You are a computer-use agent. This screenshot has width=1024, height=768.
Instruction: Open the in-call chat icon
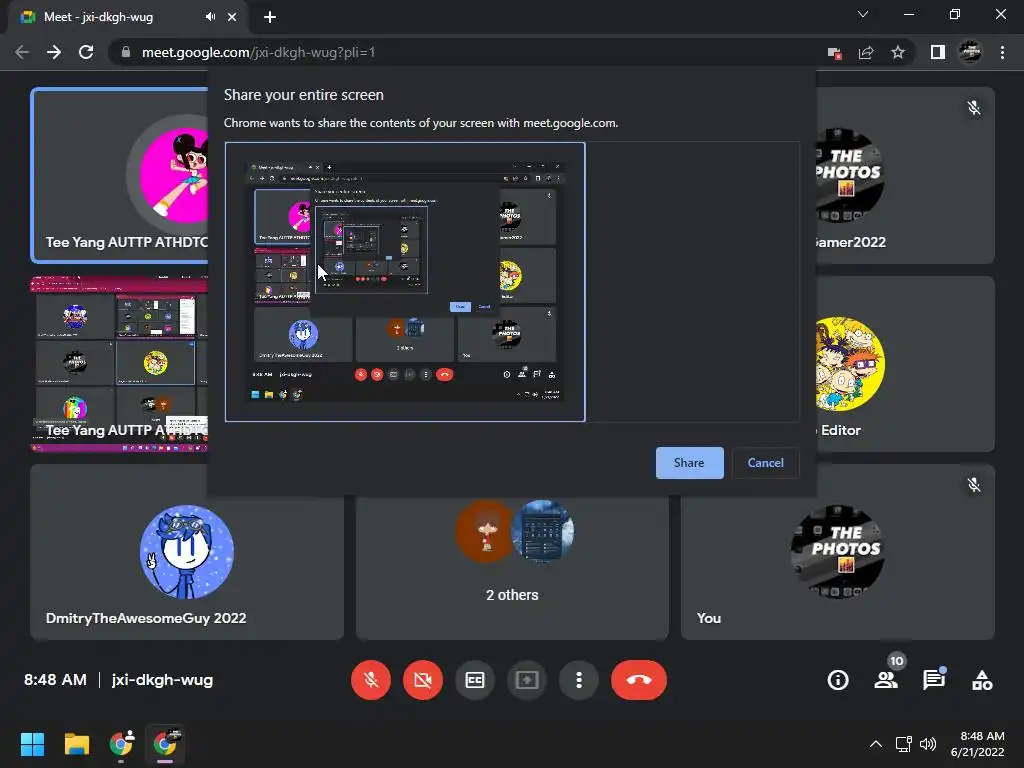(934, 680)
